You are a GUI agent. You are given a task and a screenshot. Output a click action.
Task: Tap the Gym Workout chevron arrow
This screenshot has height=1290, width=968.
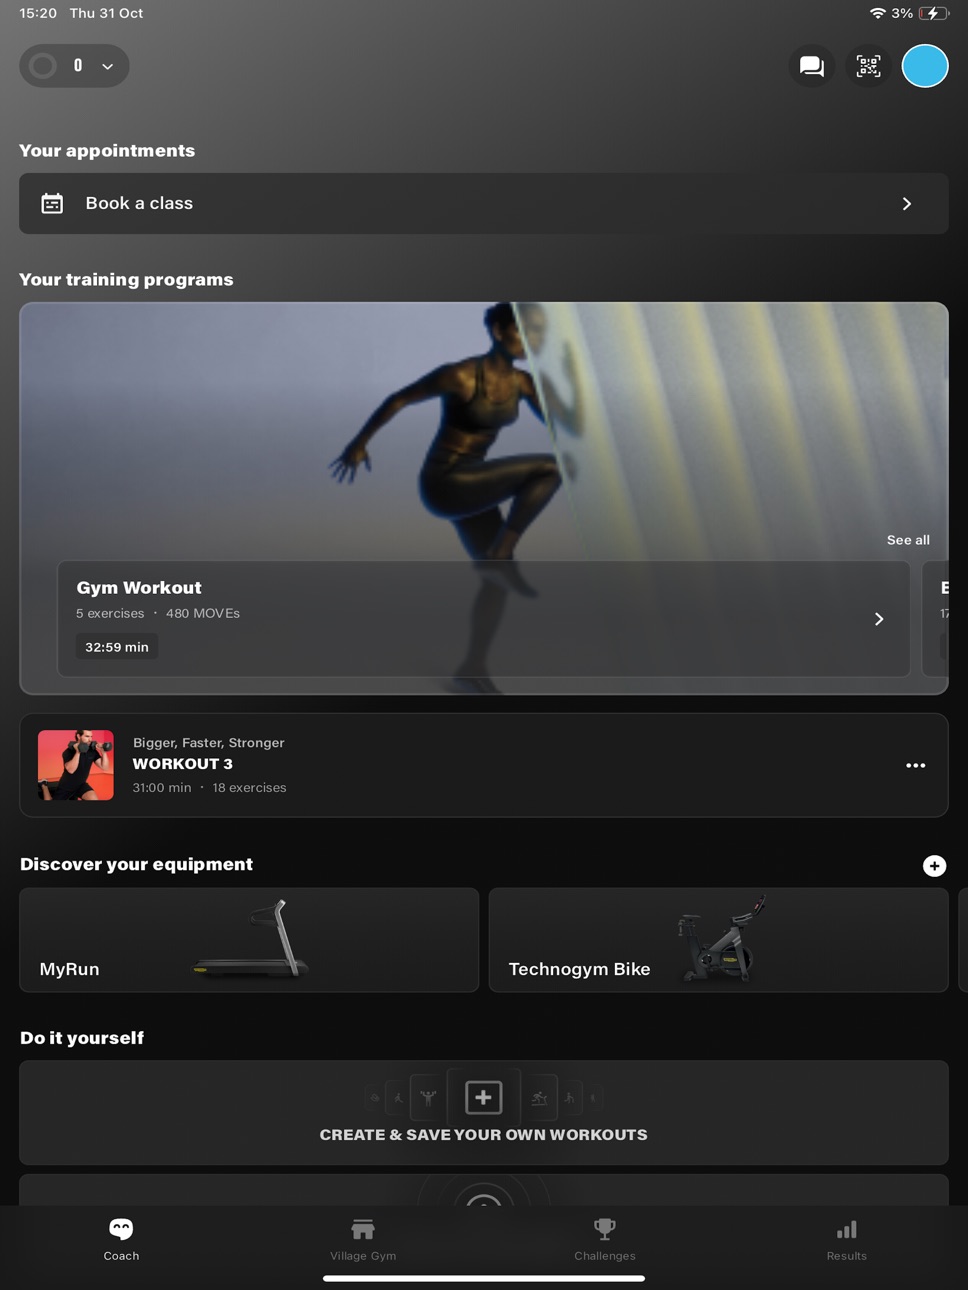tap(879, 619)
